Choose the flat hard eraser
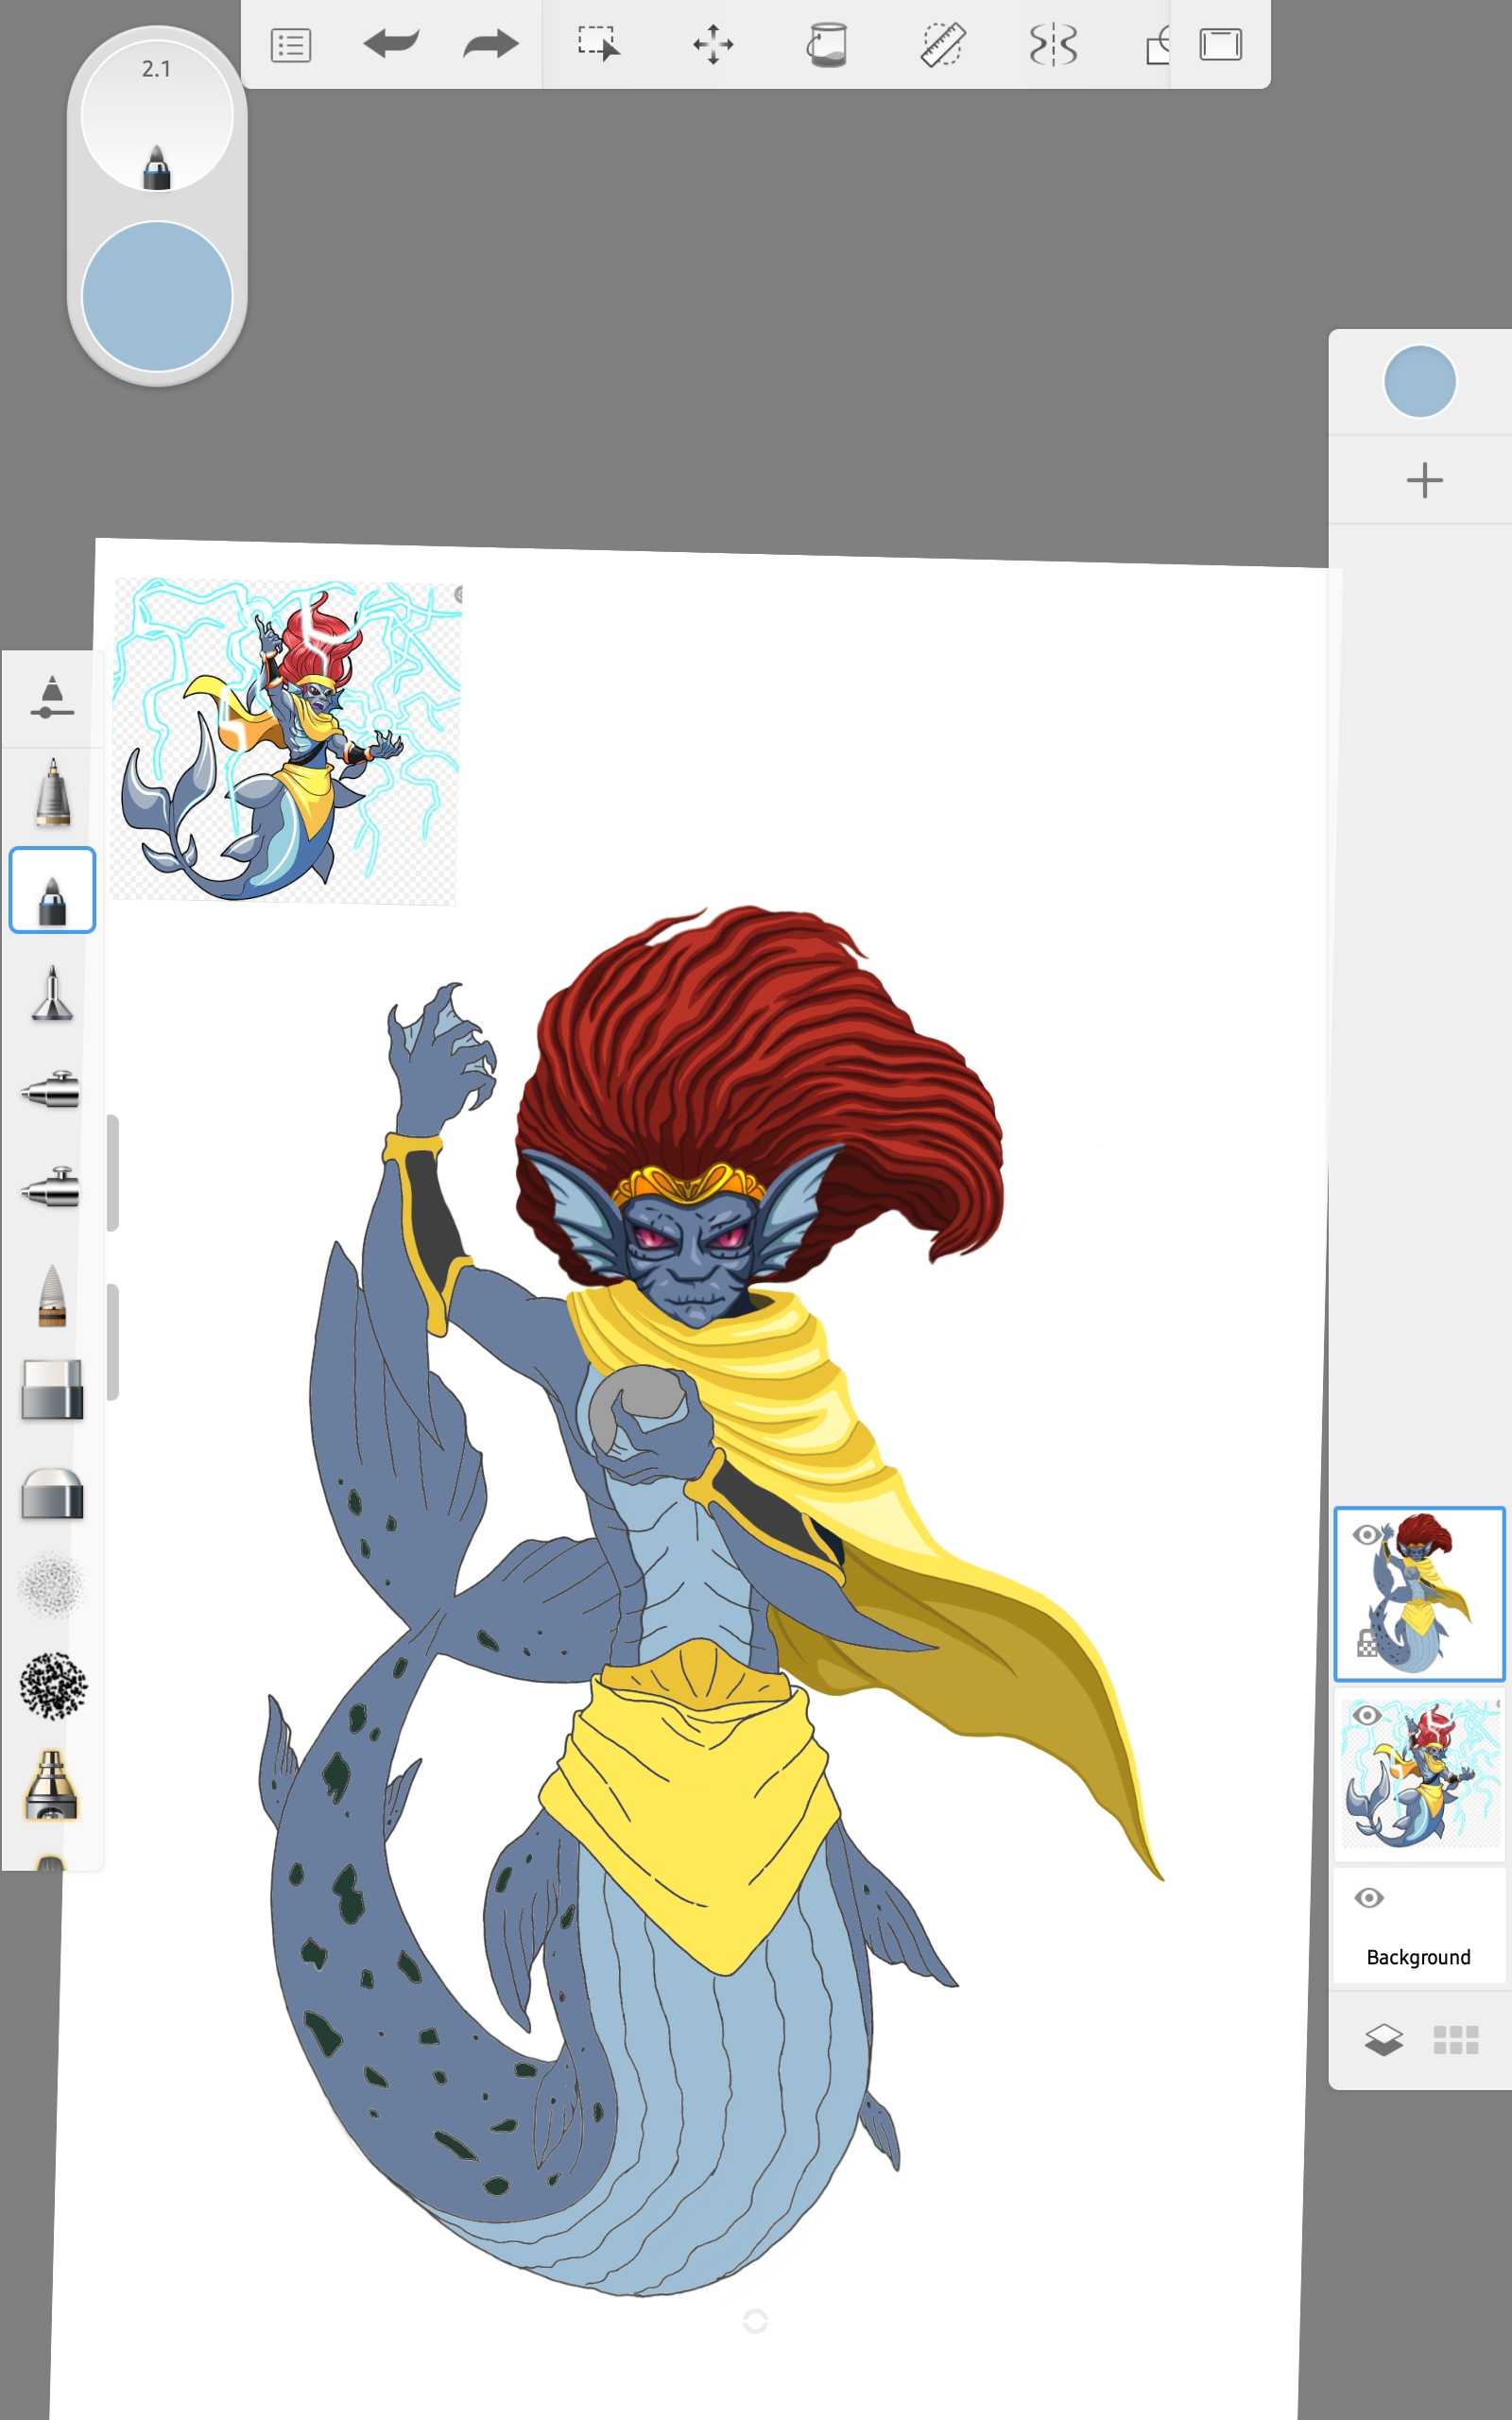The width and height of the screenshot is (1512, 2420). click(x=52, y=1390)
